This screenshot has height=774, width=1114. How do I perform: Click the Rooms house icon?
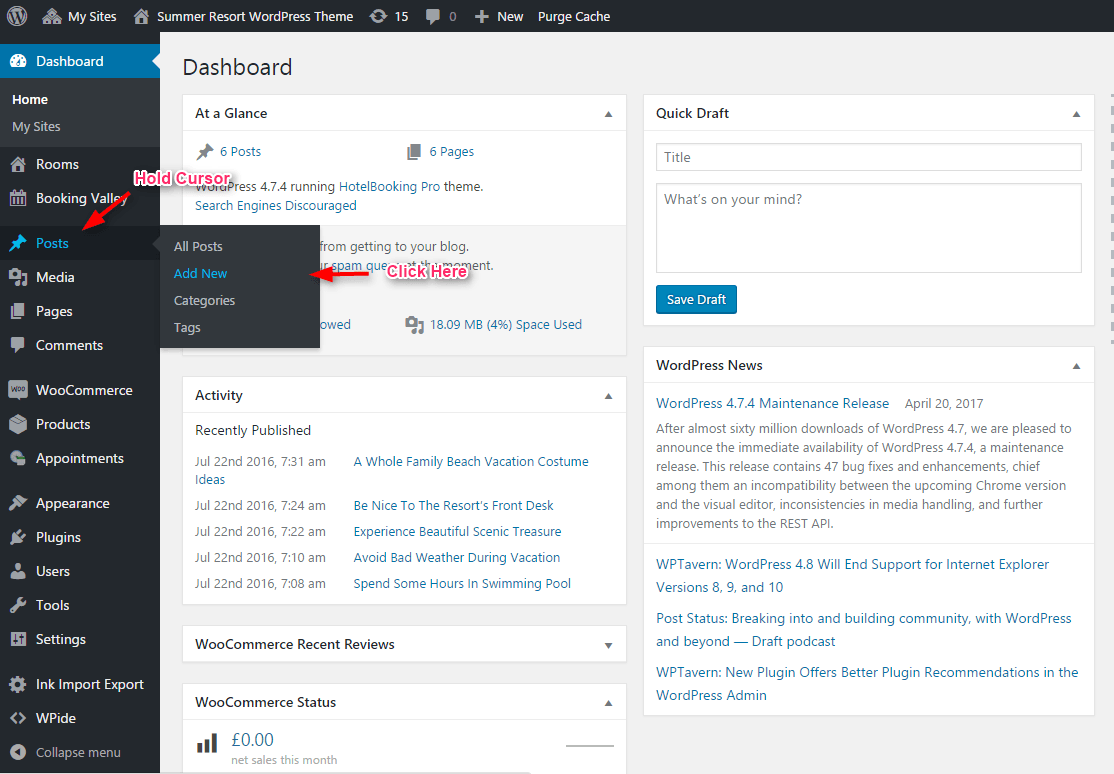pos(18,164)
